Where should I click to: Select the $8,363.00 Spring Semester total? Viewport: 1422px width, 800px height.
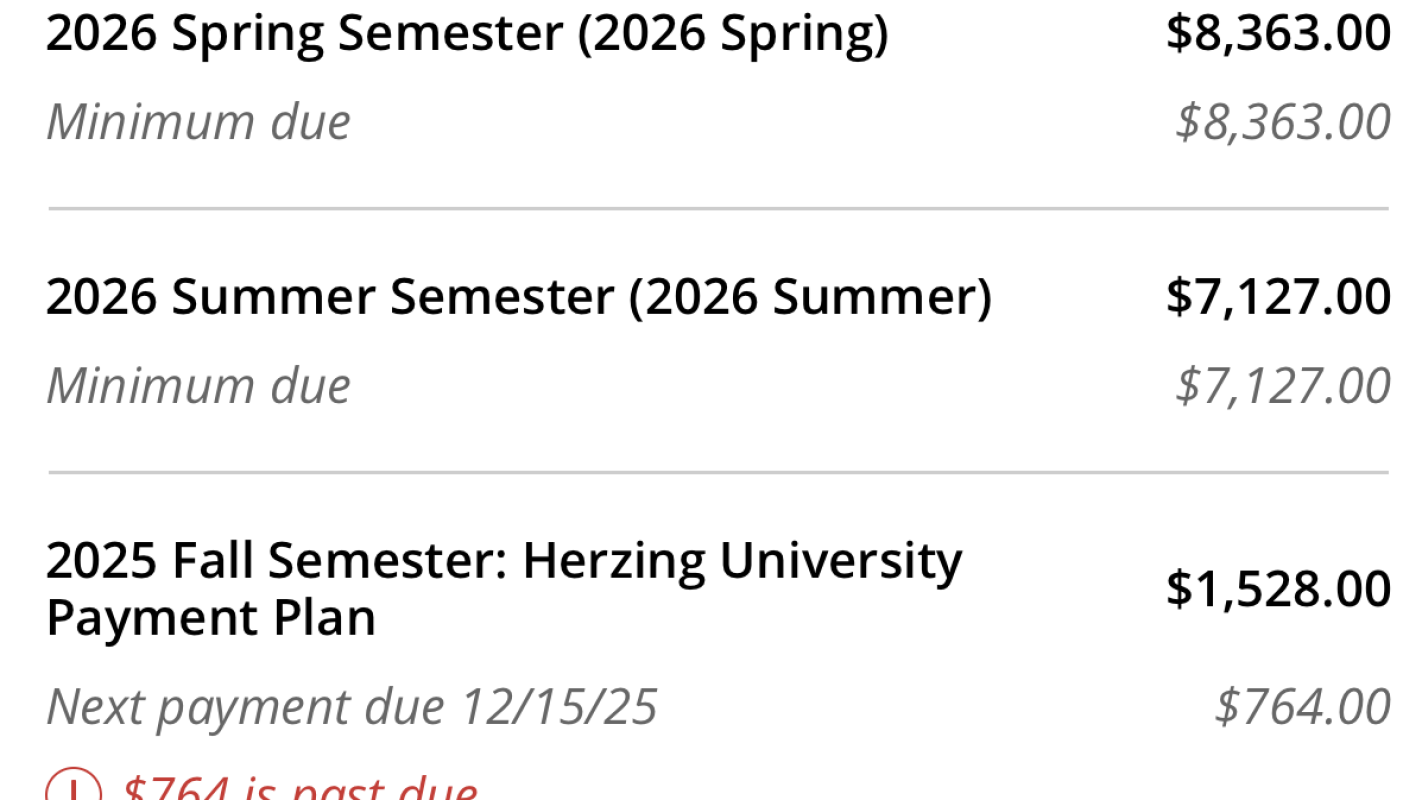(1278, 35)
